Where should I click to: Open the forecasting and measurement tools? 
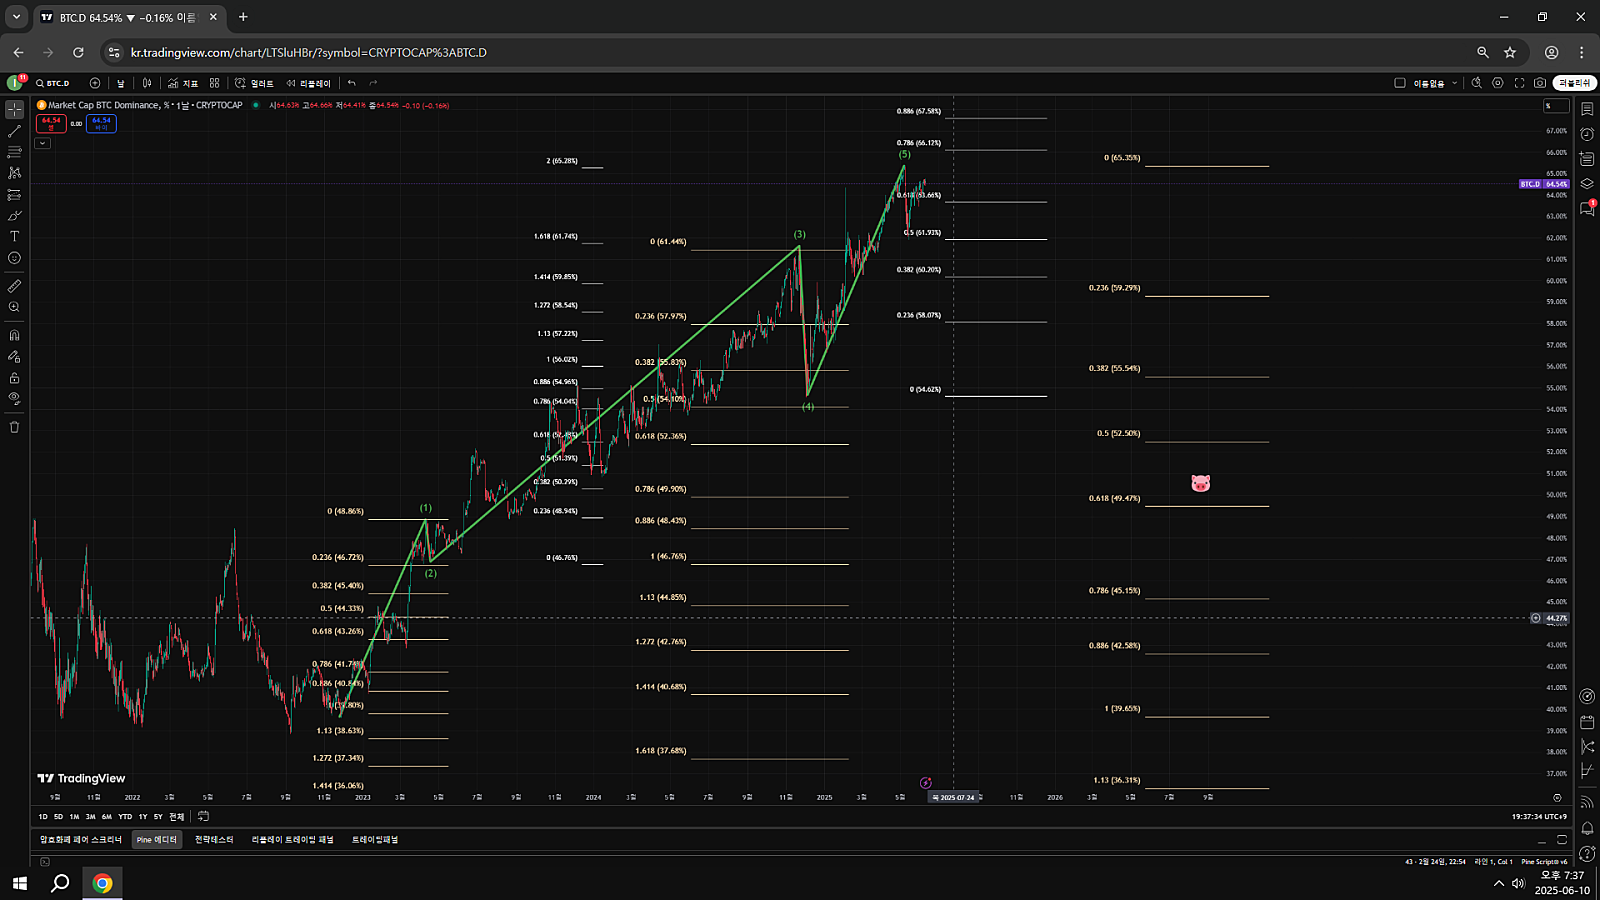coord(14,195)
